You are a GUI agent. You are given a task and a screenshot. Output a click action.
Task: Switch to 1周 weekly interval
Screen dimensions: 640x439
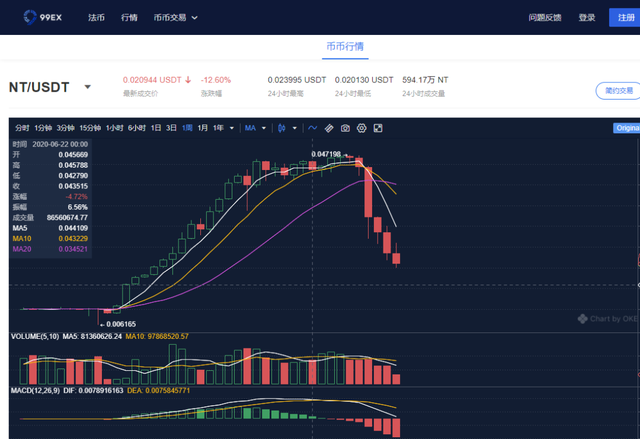point(187,128)
